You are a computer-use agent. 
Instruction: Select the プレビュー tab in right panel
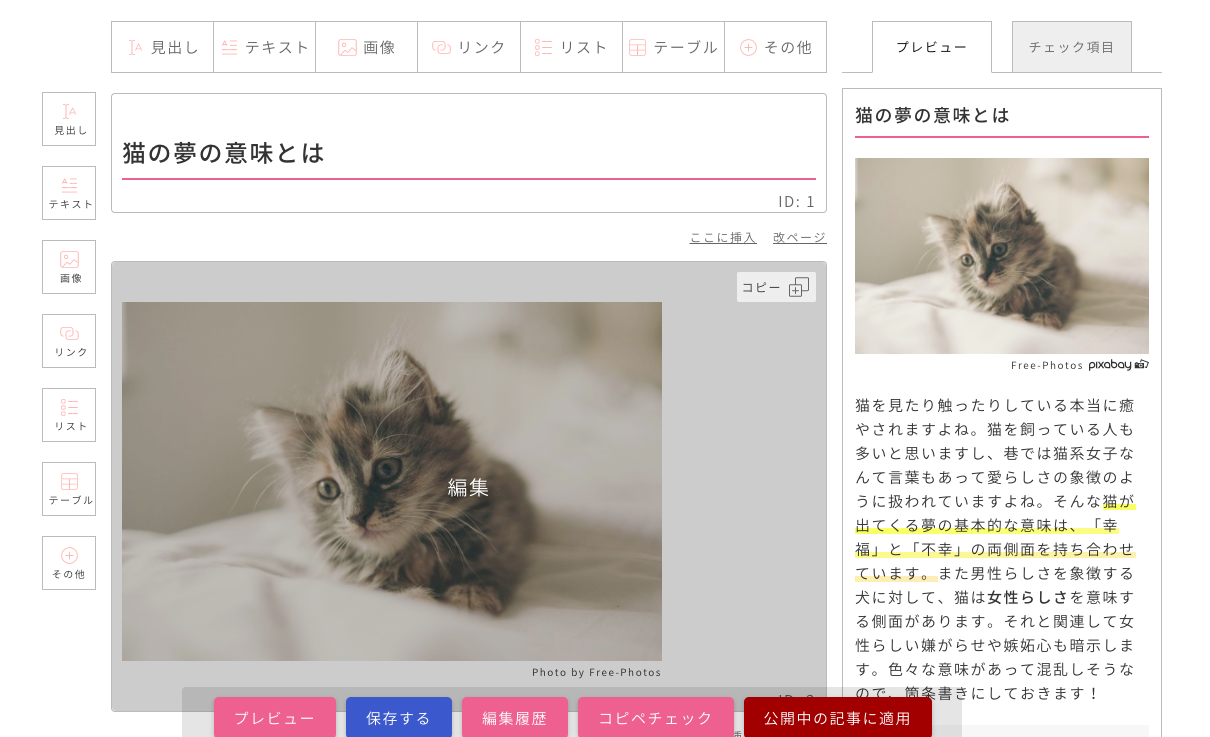931,47
